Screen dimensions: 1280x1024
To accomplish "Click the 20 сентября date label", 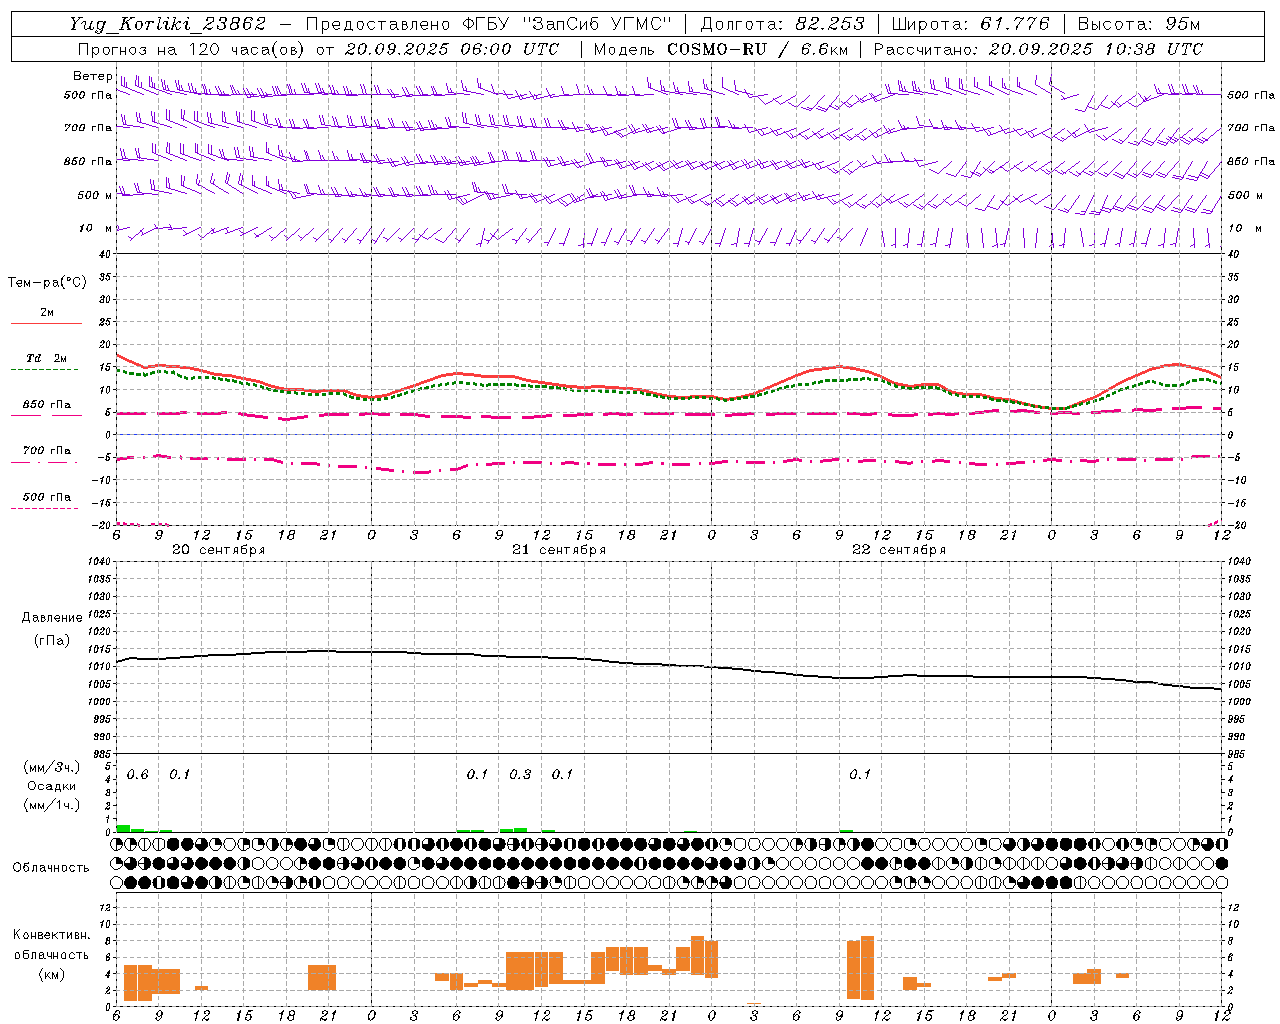I will [x=219, y=550].
